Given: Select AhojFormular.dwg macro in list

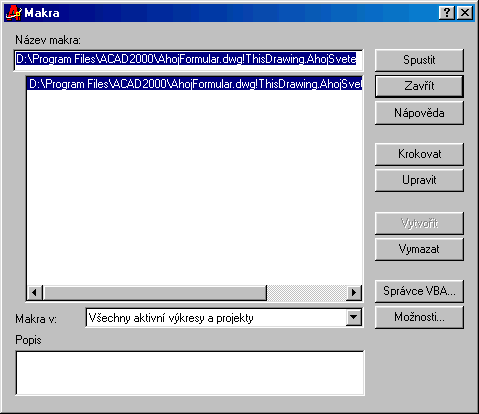Looking at the screenshot, I should [x=195, y=84].
